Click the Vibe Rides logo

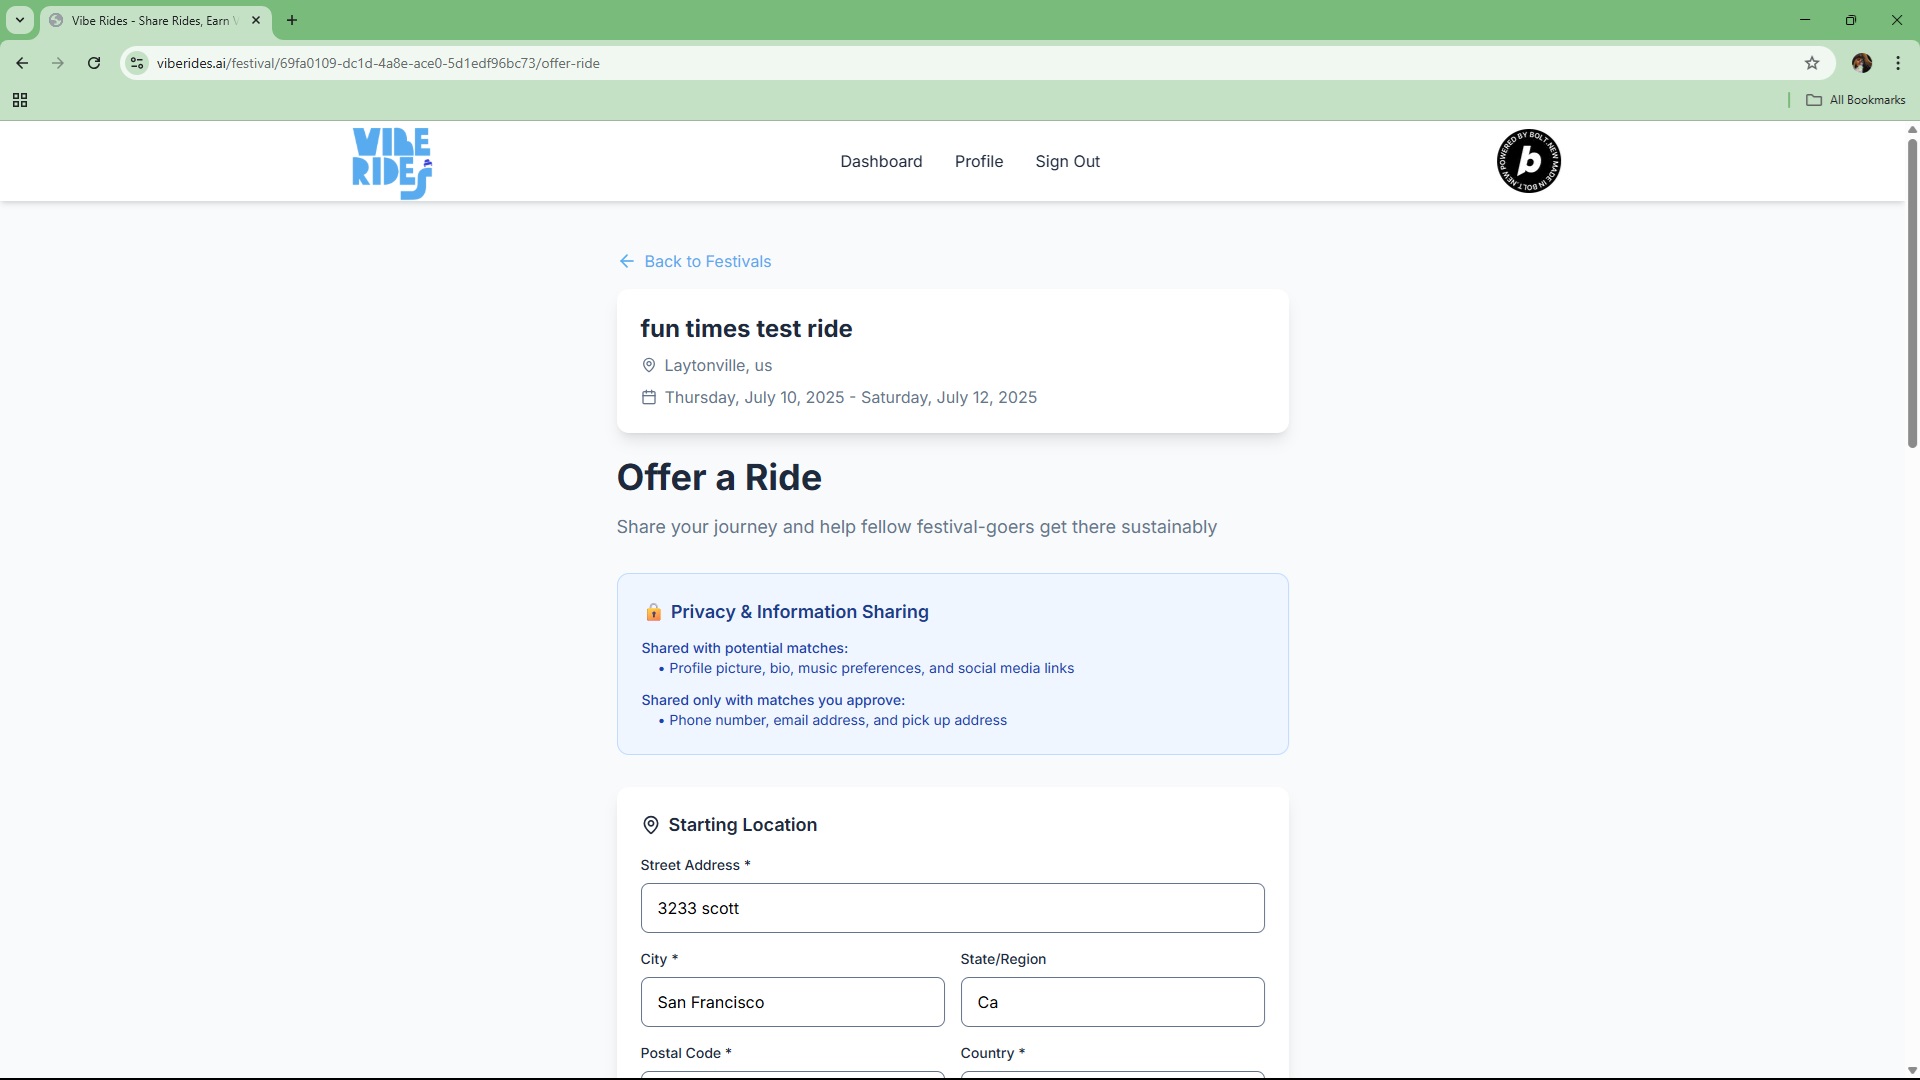click(392, 162)
